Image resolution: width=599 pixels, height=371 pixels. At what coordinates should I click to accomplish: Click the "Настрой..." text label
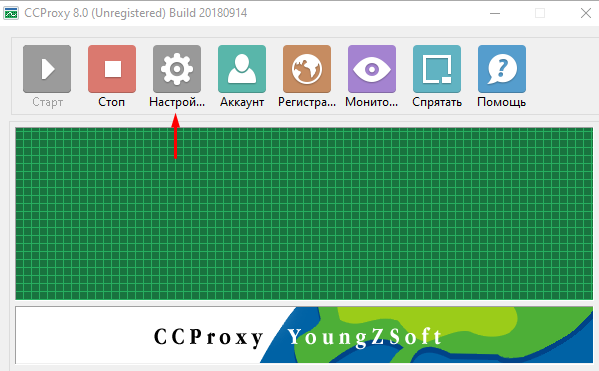[177, 102]
